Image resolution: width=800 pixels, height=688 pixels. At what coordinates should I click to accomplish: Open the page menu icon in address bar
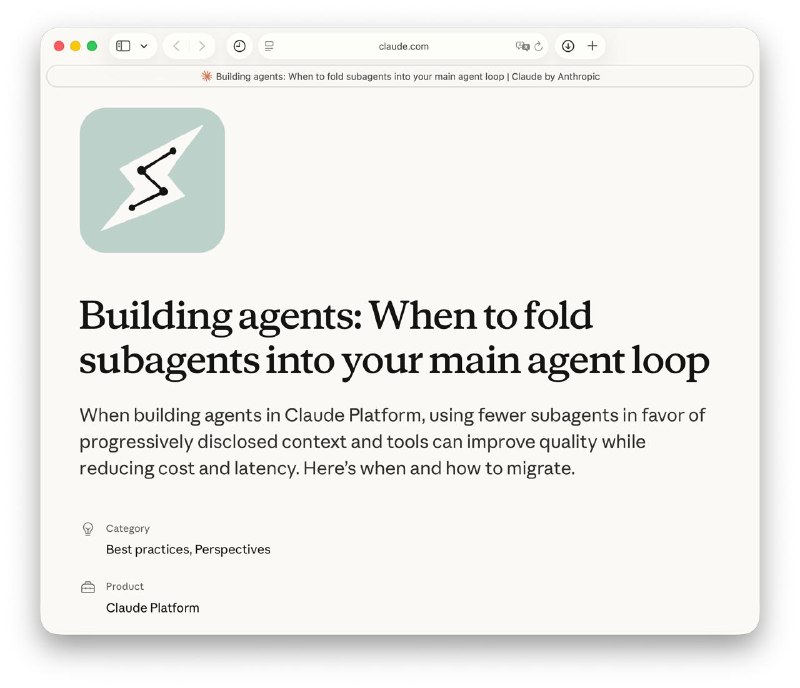point(269,46)
